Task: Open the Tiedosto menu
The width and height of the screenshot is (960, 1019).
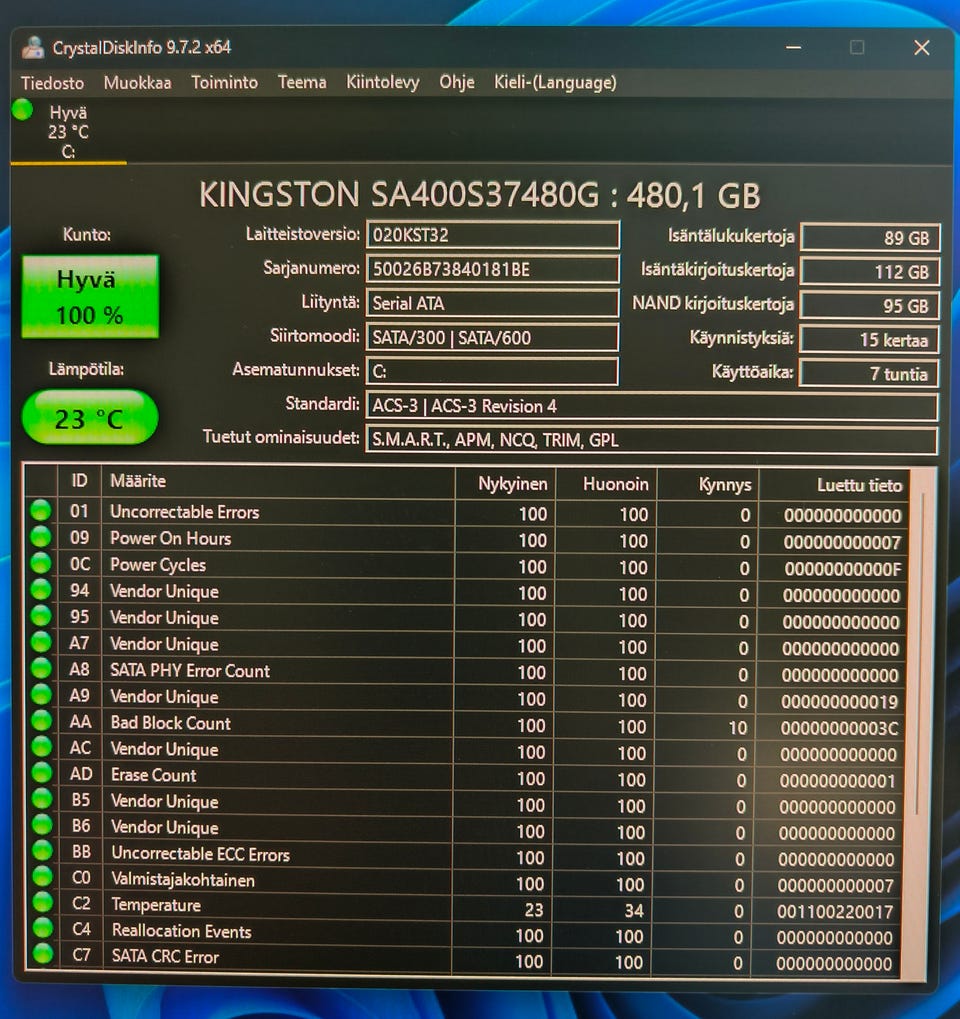Action: 53,83
